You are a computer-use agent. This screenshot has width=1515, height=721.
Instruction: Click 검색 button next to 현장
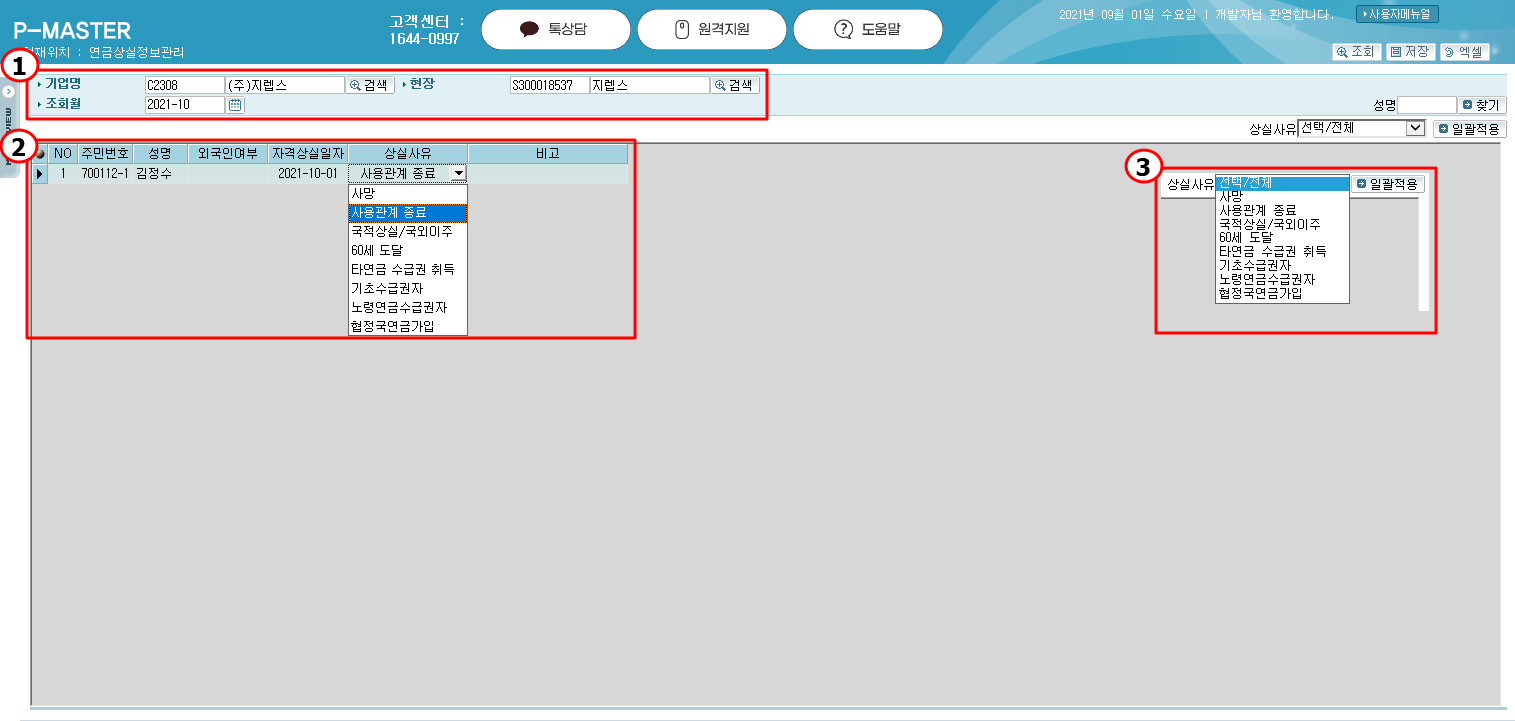tap(734, 86)
